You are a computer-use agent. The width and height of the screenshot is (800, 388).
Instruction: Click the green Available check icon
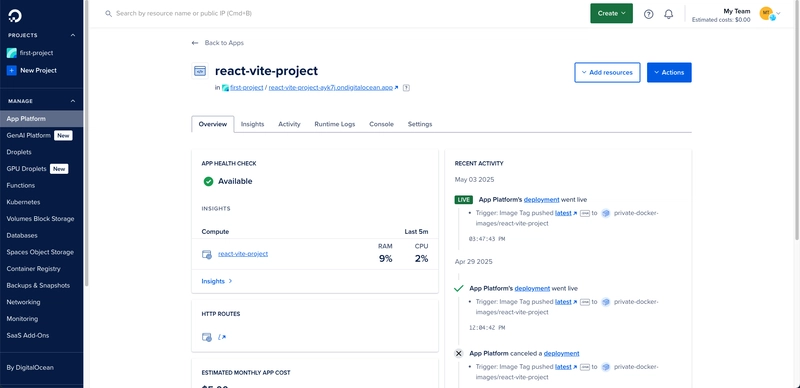coord(208,181)
